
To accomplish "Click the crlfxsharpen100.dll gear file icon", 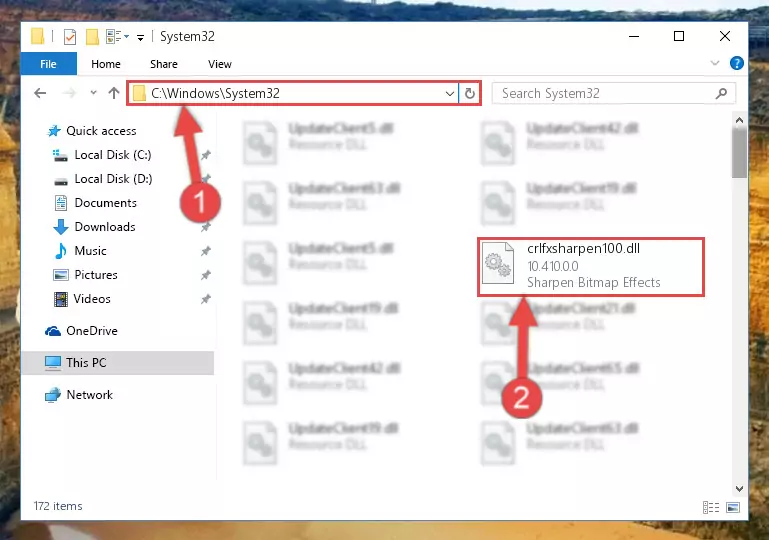I will pos(498,263).
